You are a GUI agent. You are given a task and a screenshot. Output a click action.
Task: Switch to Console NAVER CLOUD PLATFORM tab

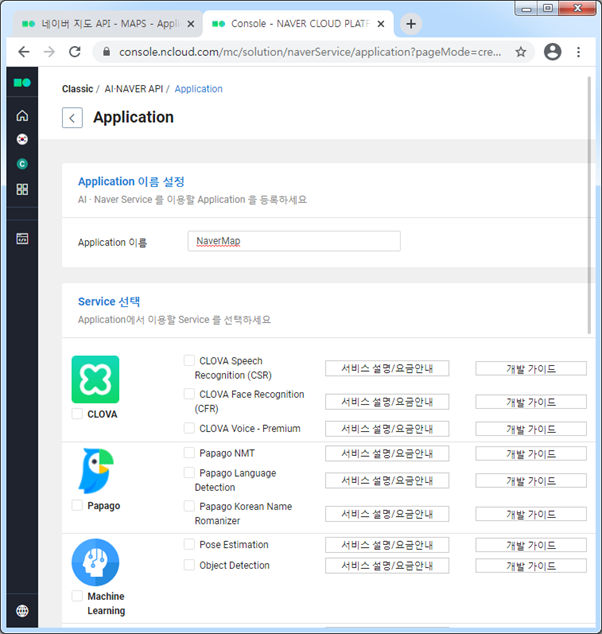(x=298, y=24)
